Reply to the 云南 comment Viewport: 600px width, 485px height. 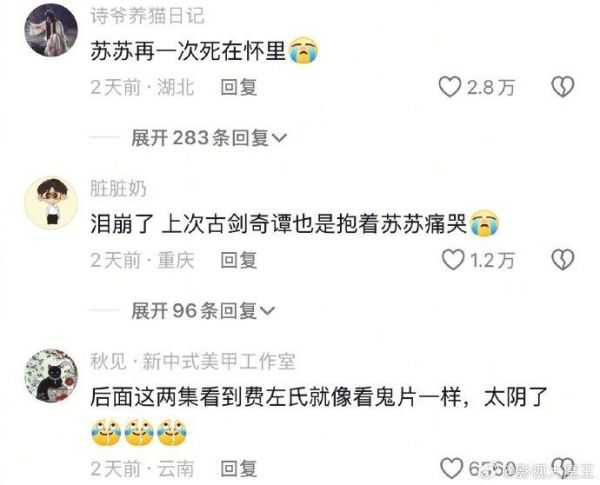click(x=239, y=468)
